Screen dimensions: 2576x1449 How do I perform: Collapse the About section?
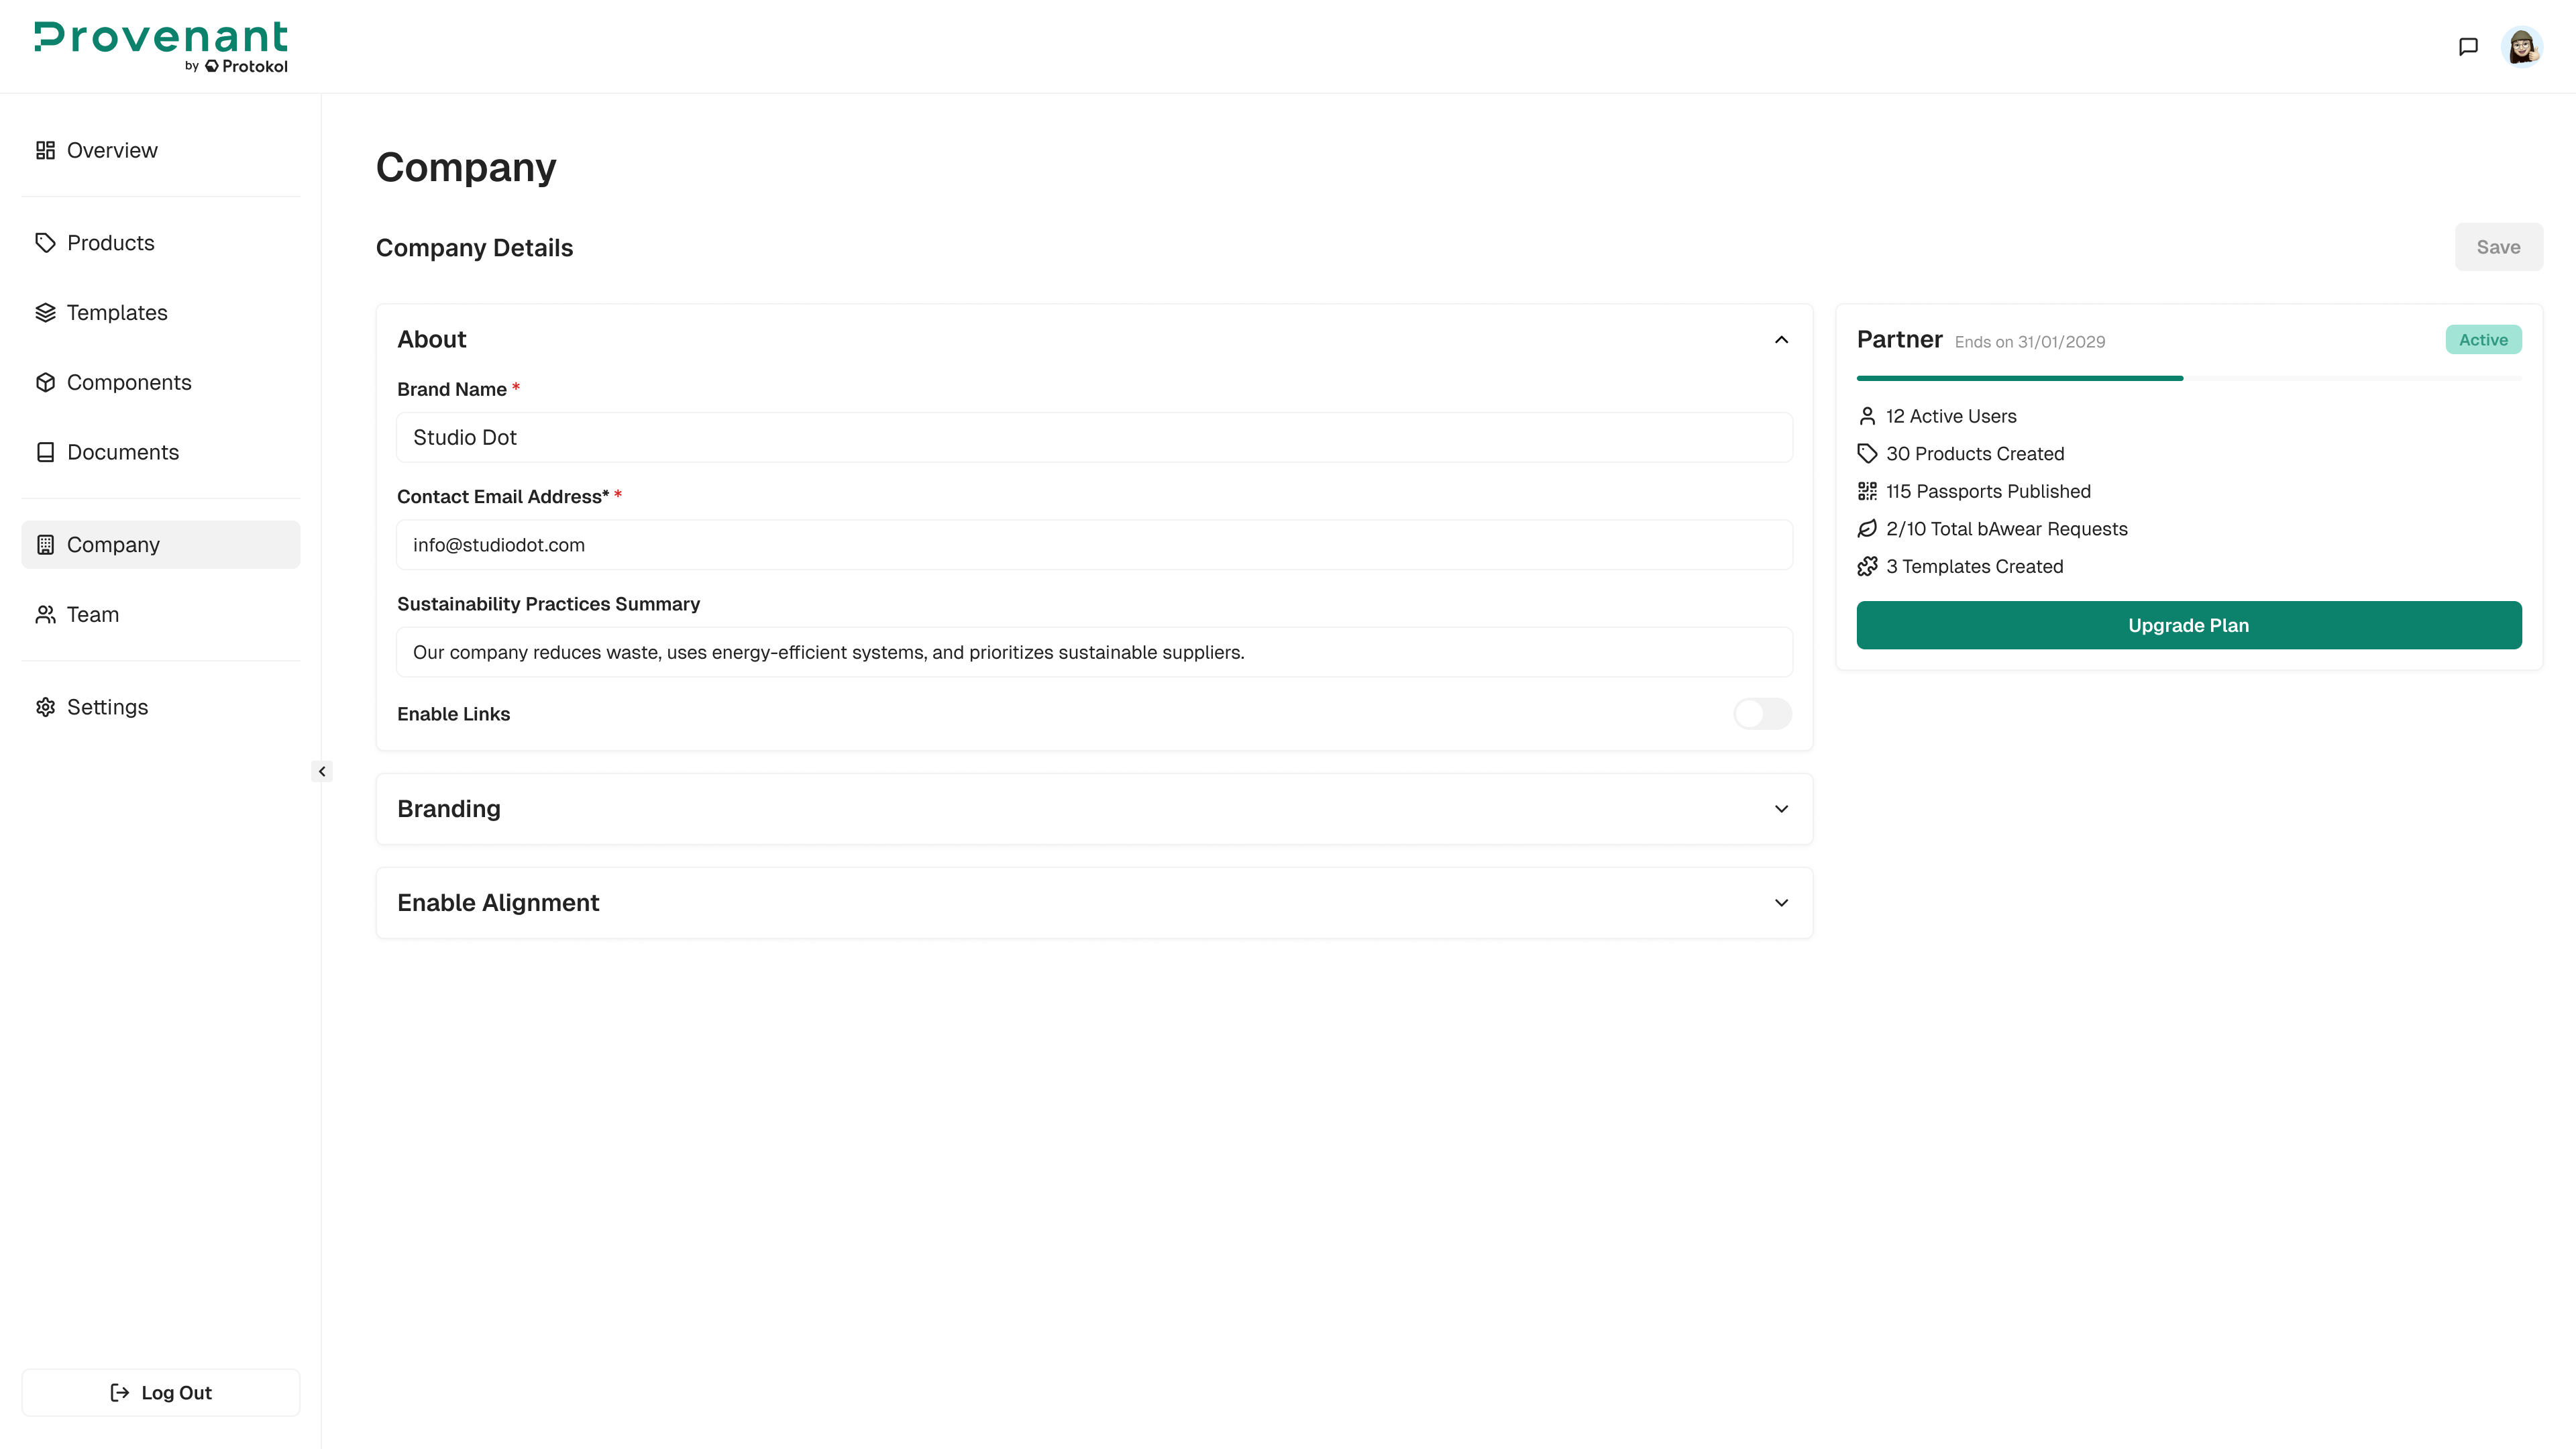point(1781,340)
